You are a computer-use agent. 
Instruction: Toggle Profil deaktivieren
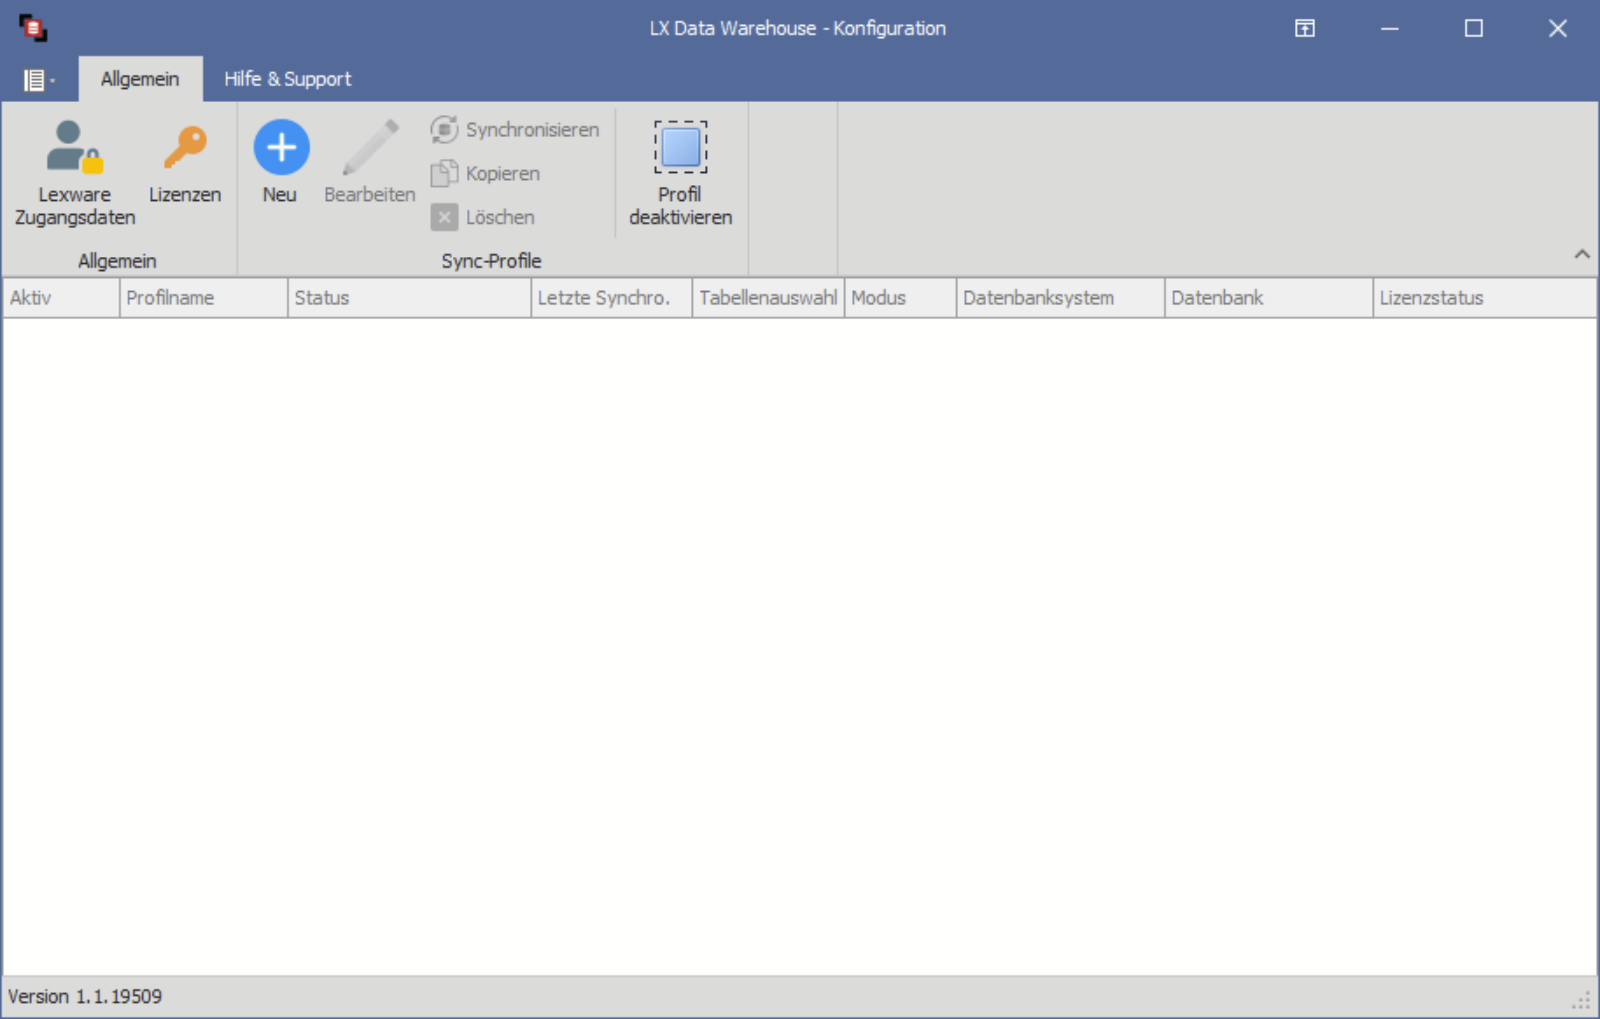click(x=680, y=172)
